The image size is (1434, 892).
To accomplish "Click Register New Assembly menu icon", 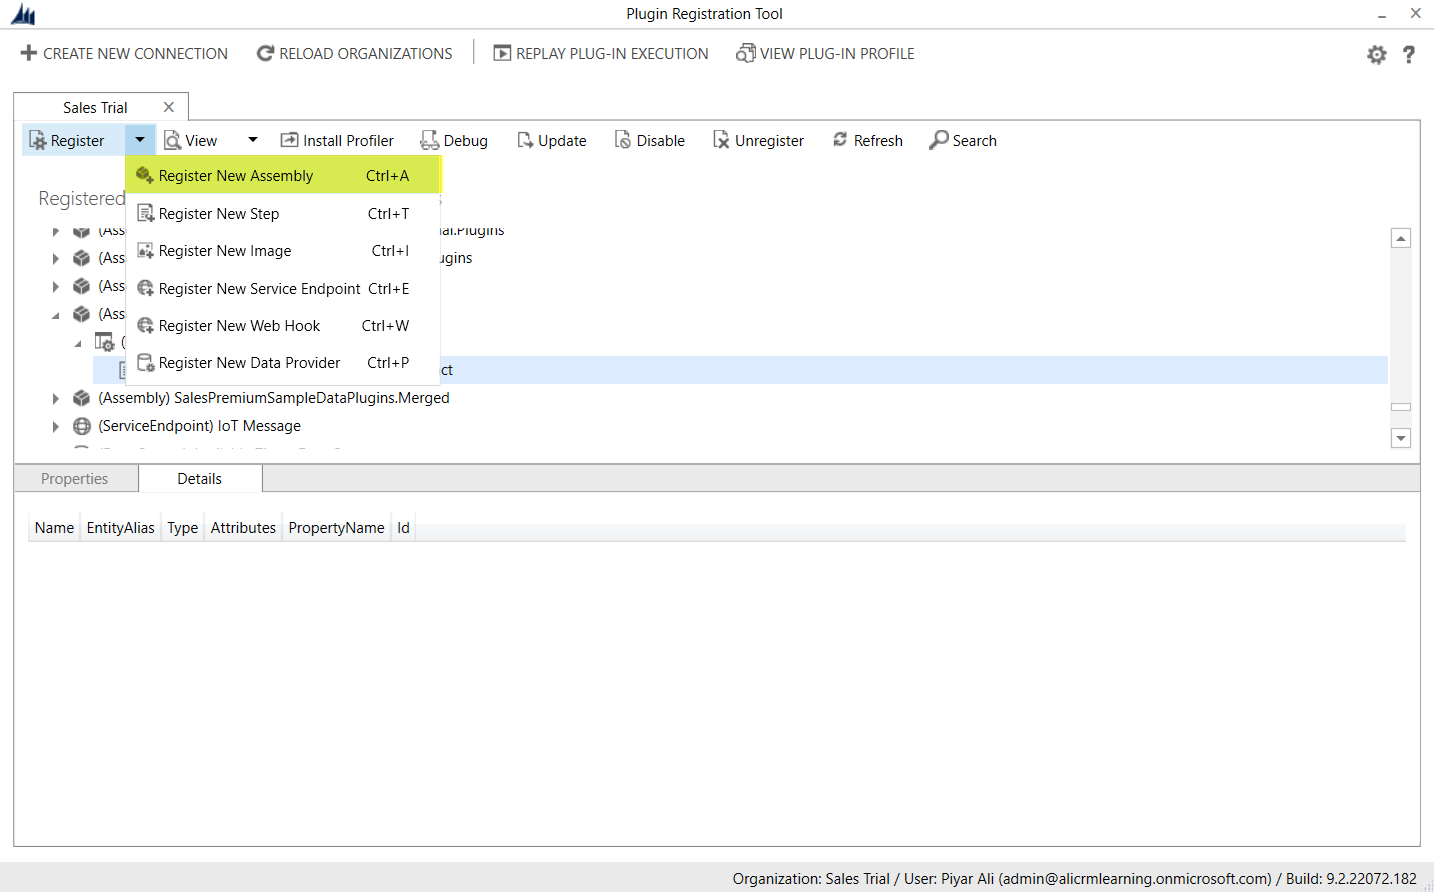I will pyautogui.click(x=145, y=175).
